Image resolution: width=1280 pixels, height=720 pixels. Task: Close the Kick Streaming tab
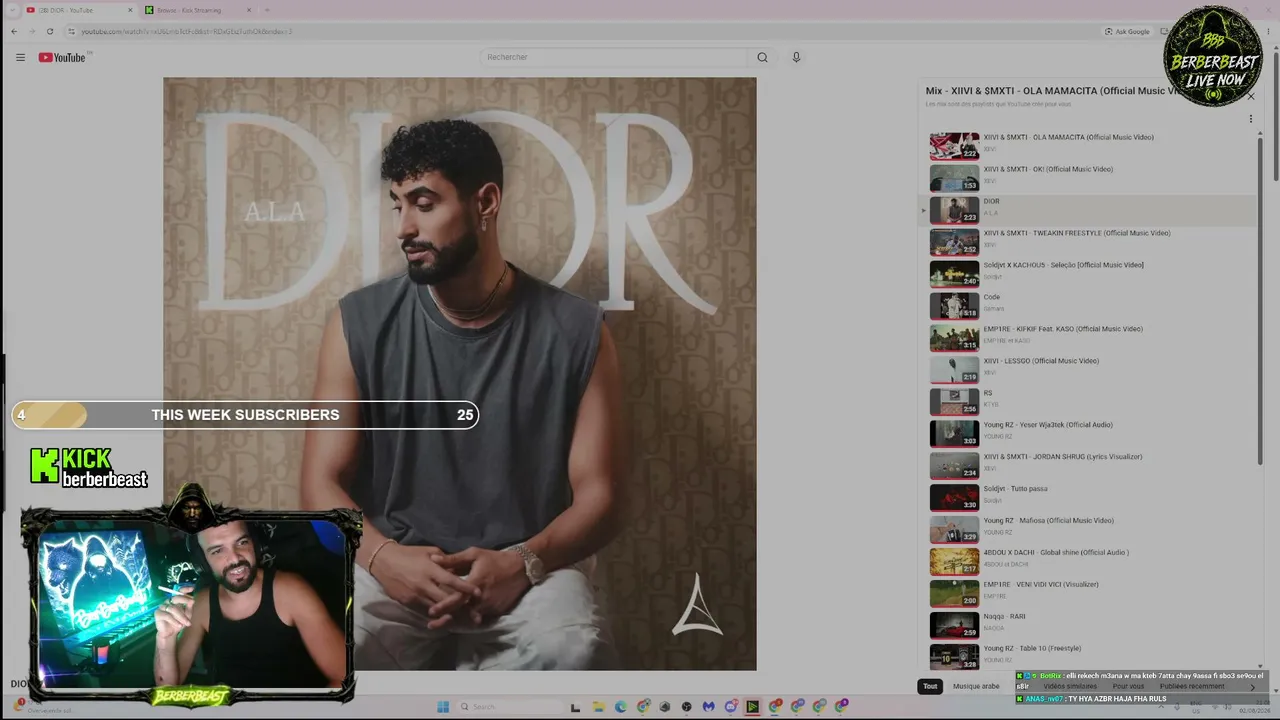[249, 10]
